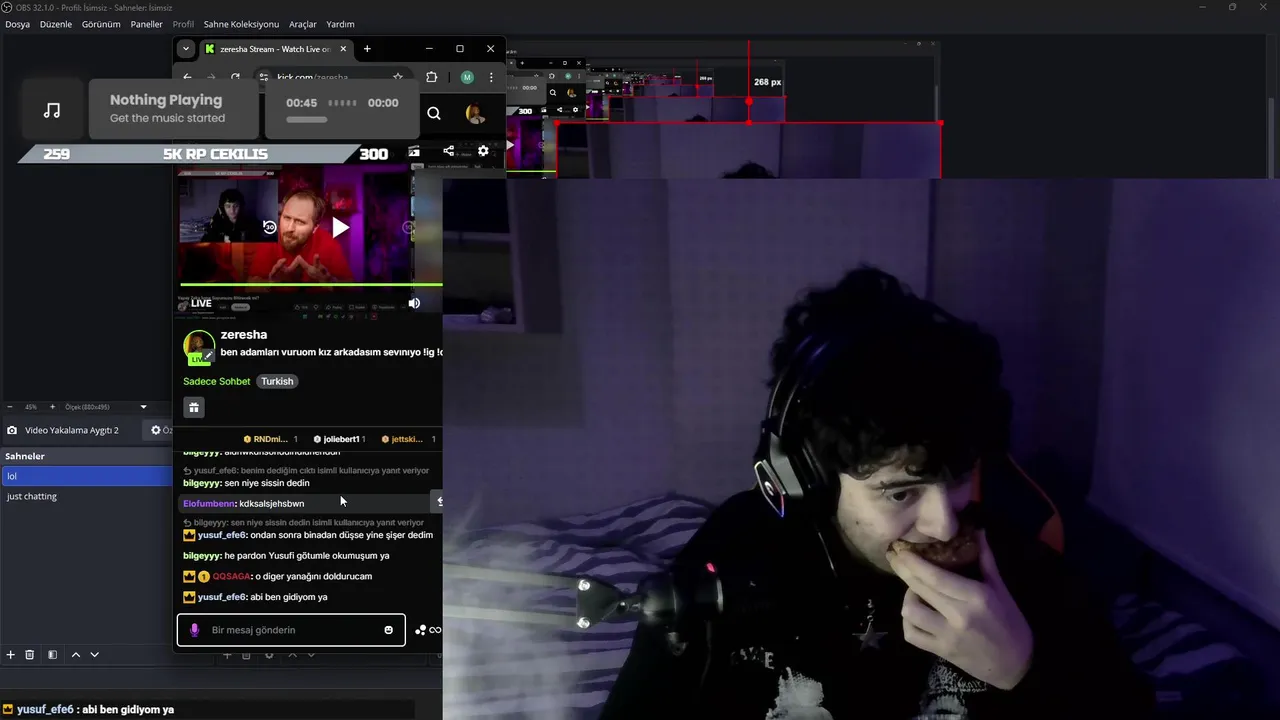Open the Paneller menu
The height and width of the screenshot is (720, 1280).
point(146,24)
